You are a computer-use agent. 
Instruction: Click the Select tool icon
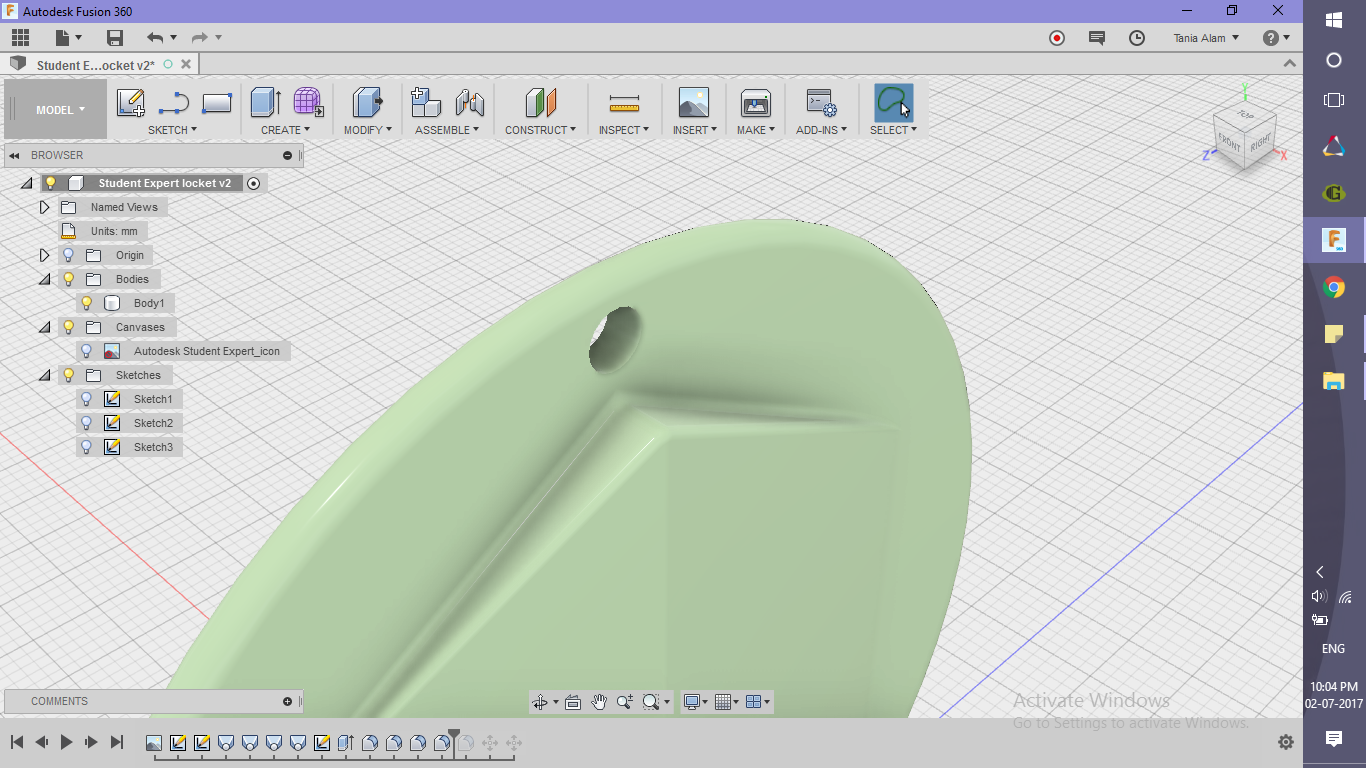[893, 102]
